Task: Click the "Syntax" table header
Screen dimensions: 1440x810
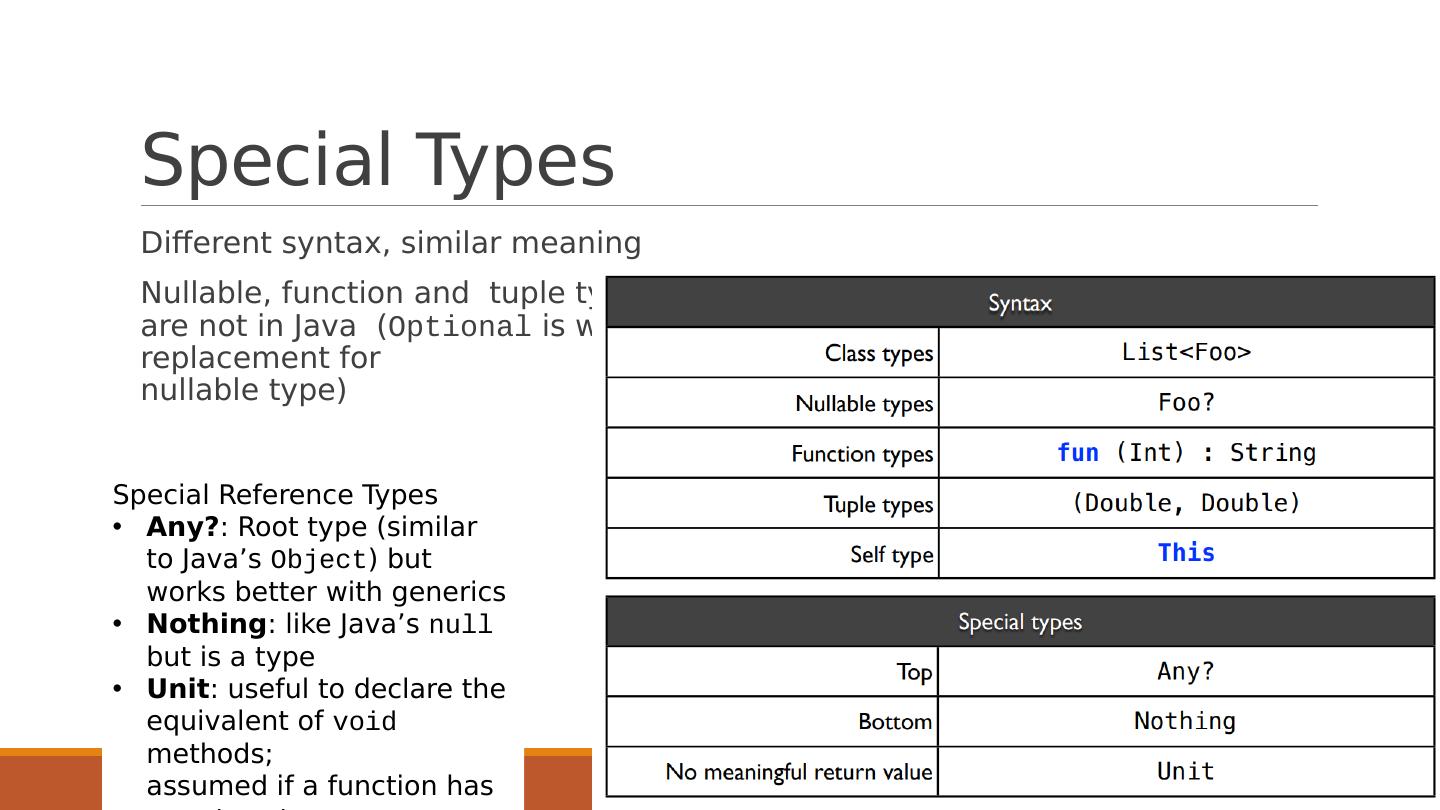Action: coord(1019,303)
